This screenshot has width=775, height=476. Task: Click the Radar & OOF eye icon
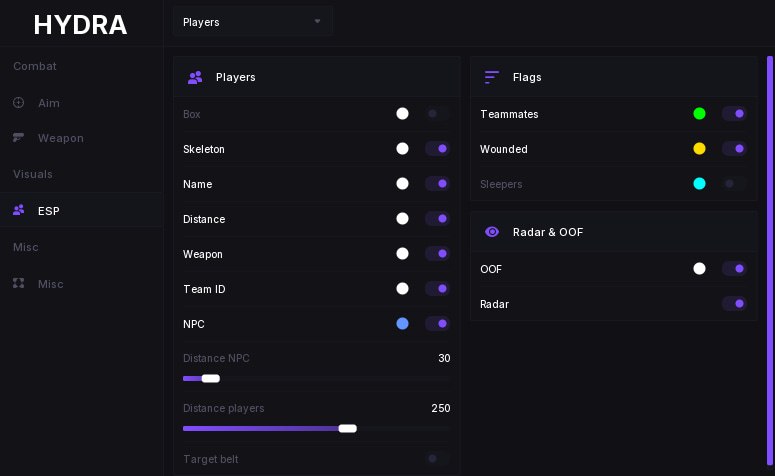pos(492,232)
